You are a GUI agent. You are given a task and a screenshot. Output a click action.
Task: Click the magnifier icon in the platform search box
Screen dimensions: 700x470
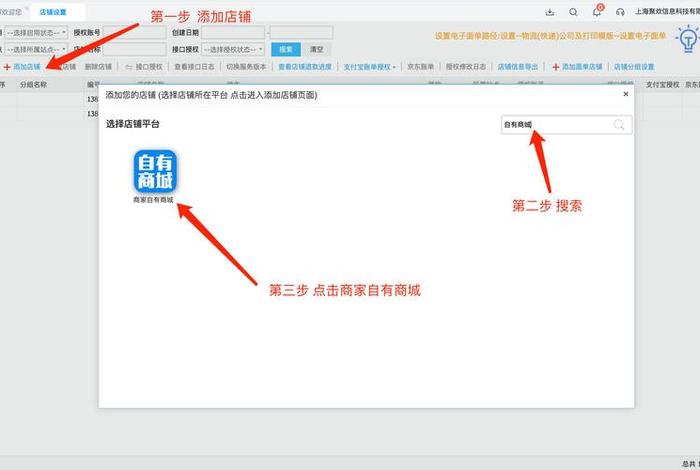coord(619,125)
